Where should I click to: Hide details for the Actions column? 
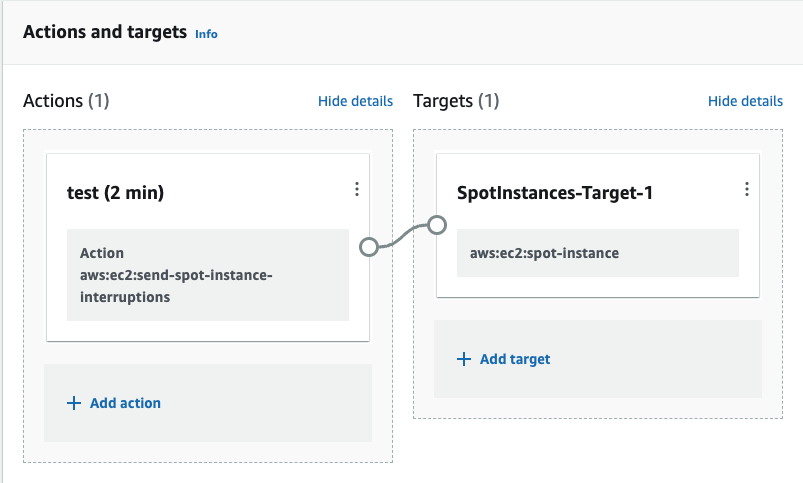[x=355, y=101]
